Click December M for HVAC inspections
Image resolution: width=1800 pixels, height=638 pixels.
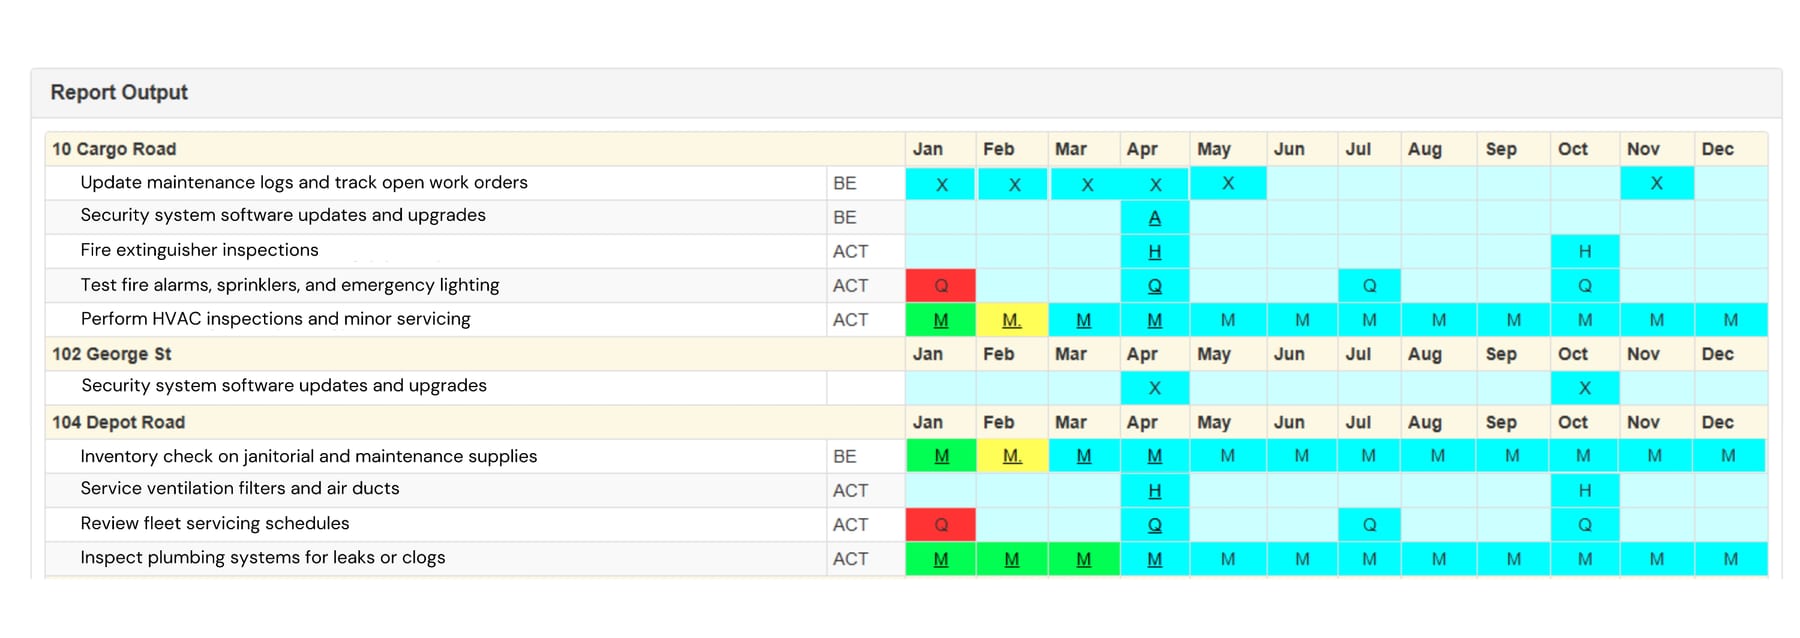(x=1731, y=320)
